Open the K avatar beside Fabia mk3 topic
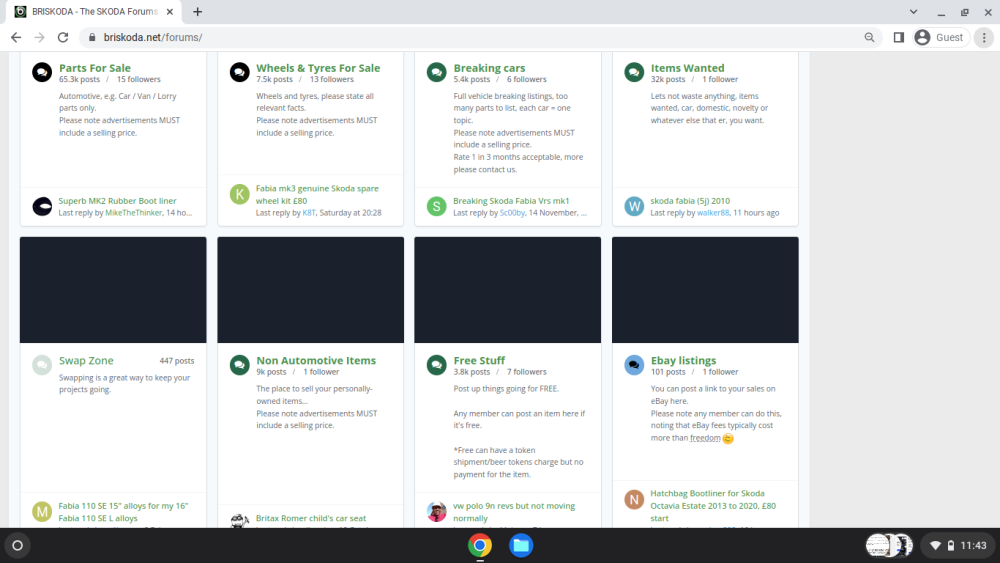The height and width of the screenshot is (563, 1000). [x=239, y=194]
